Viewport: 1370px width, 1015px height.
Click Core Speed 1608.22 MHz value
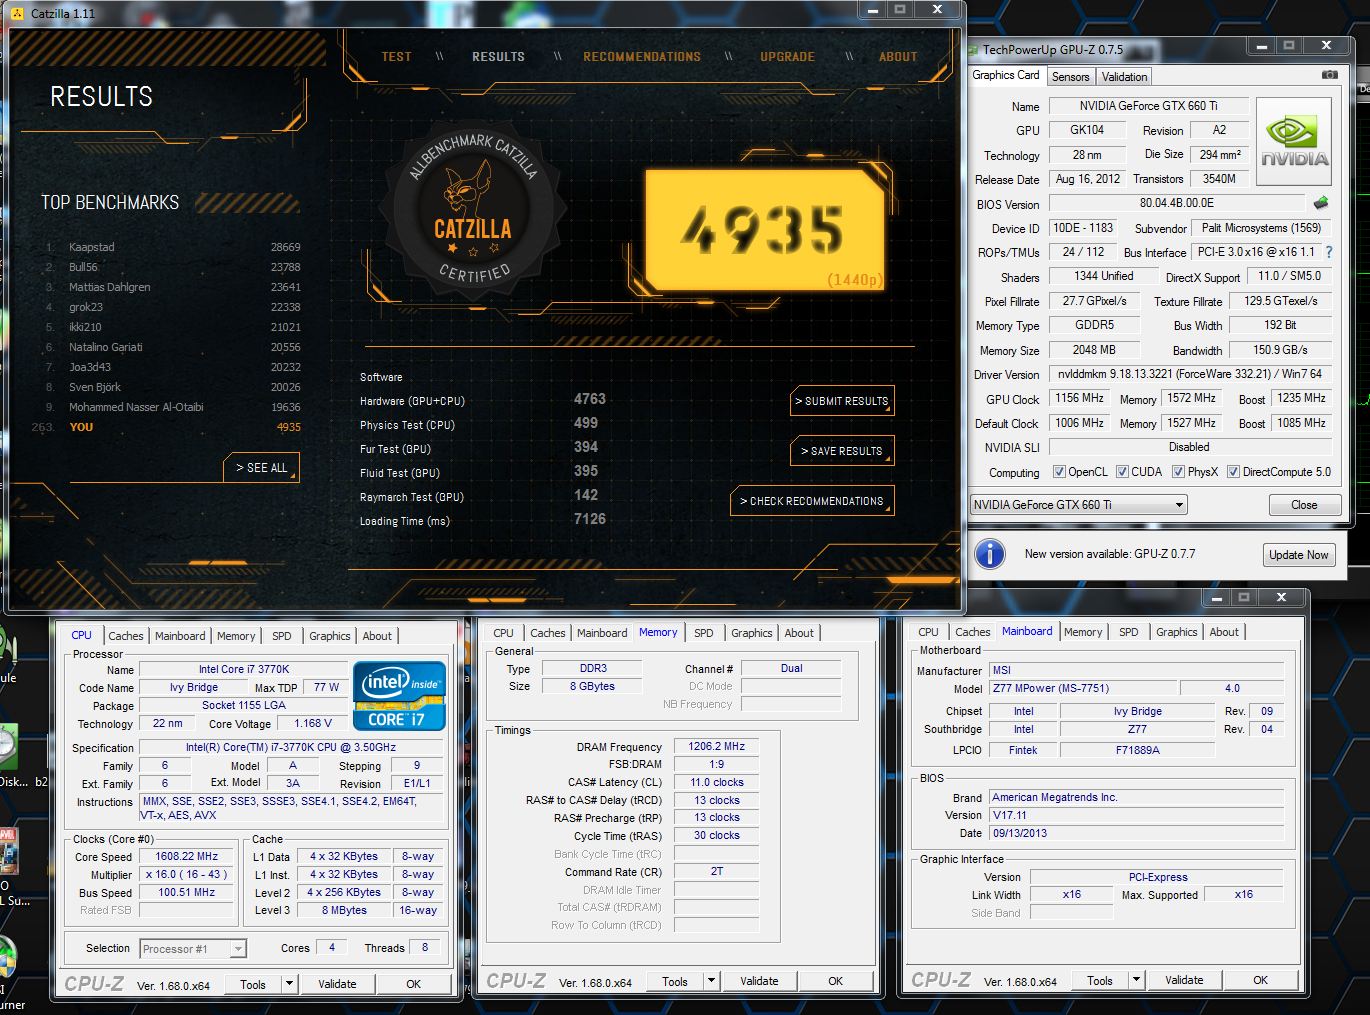tap(186, 856)
